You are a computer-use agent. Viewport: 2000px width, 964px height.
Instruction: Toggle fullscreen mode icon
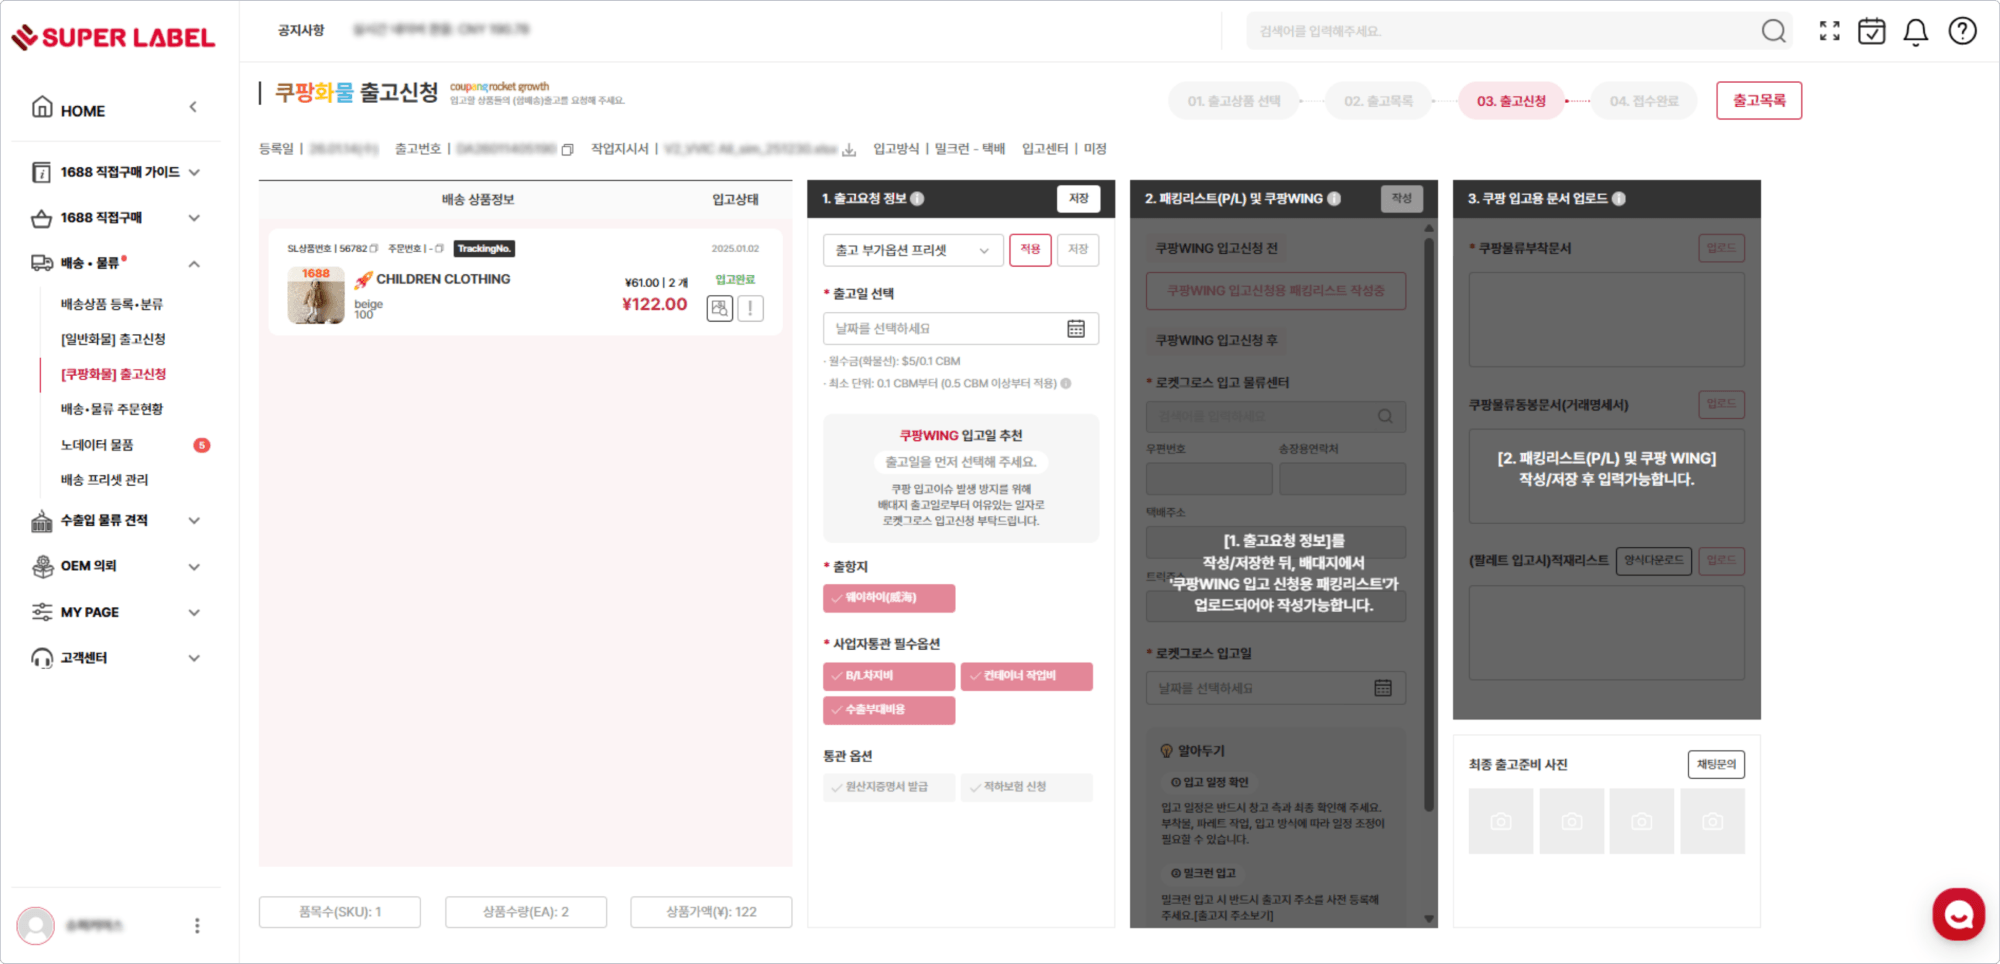tap(1829, 32)
